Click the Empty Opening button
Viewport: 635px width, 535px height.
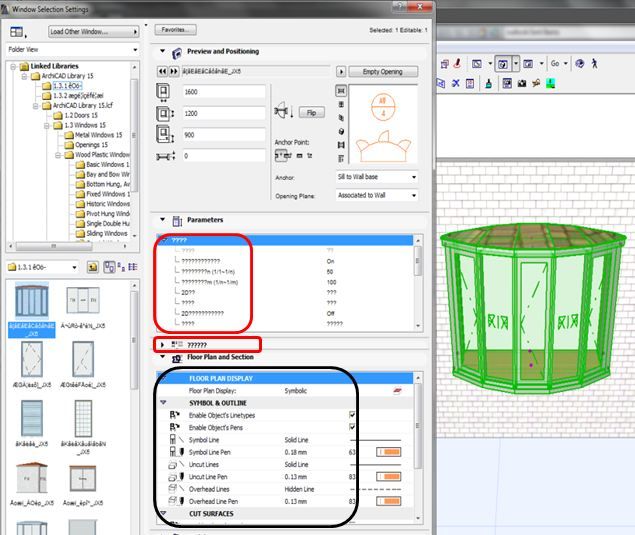click(383, 72)
